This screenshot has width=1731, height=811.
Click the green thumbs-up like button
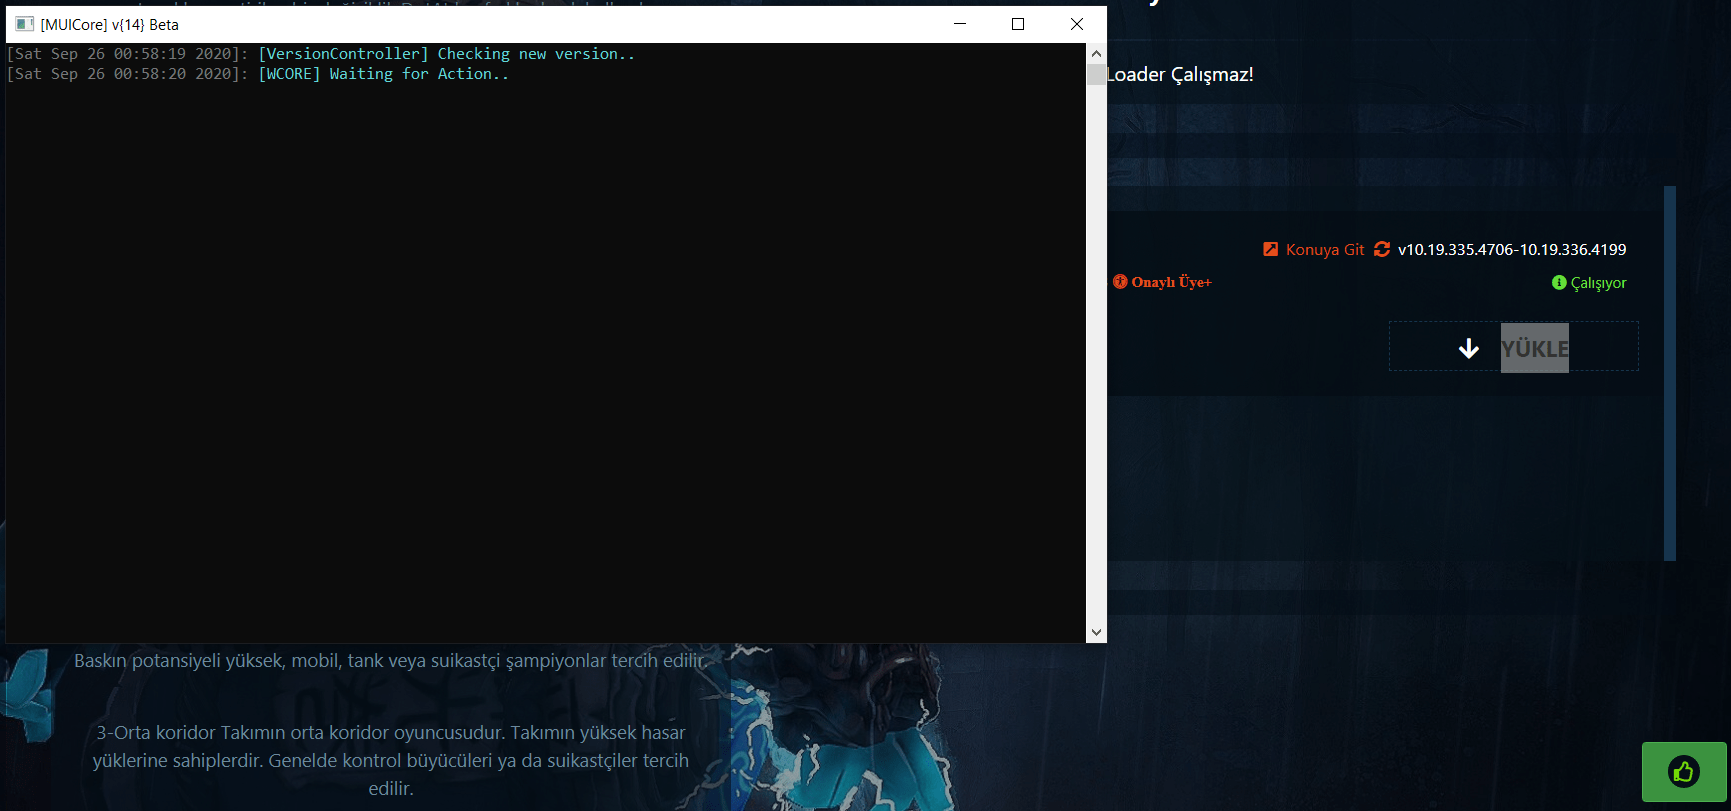[1684, 772]
